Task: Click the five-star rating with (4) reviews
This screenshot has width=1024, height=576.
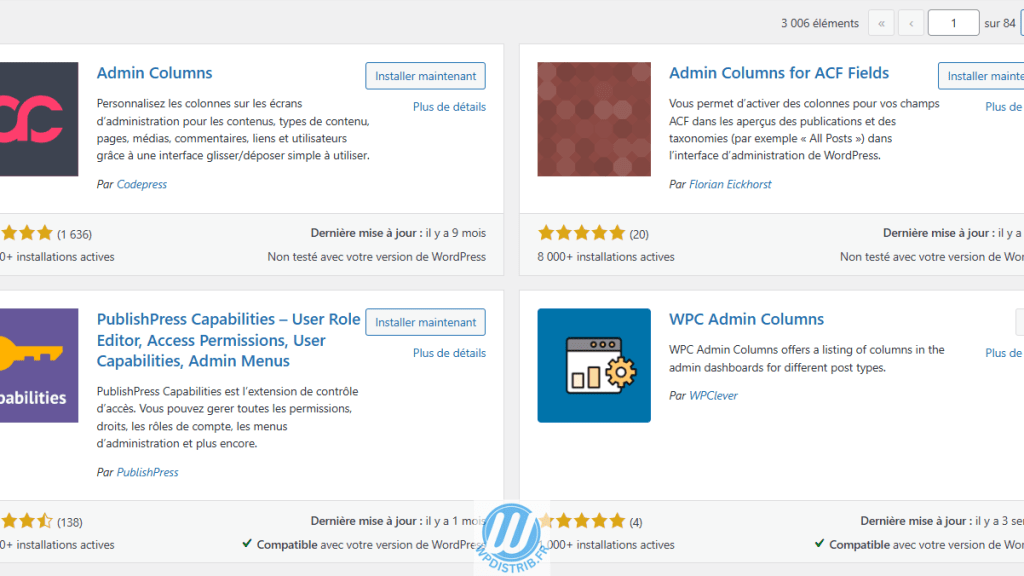Action: tap(583, 521)
